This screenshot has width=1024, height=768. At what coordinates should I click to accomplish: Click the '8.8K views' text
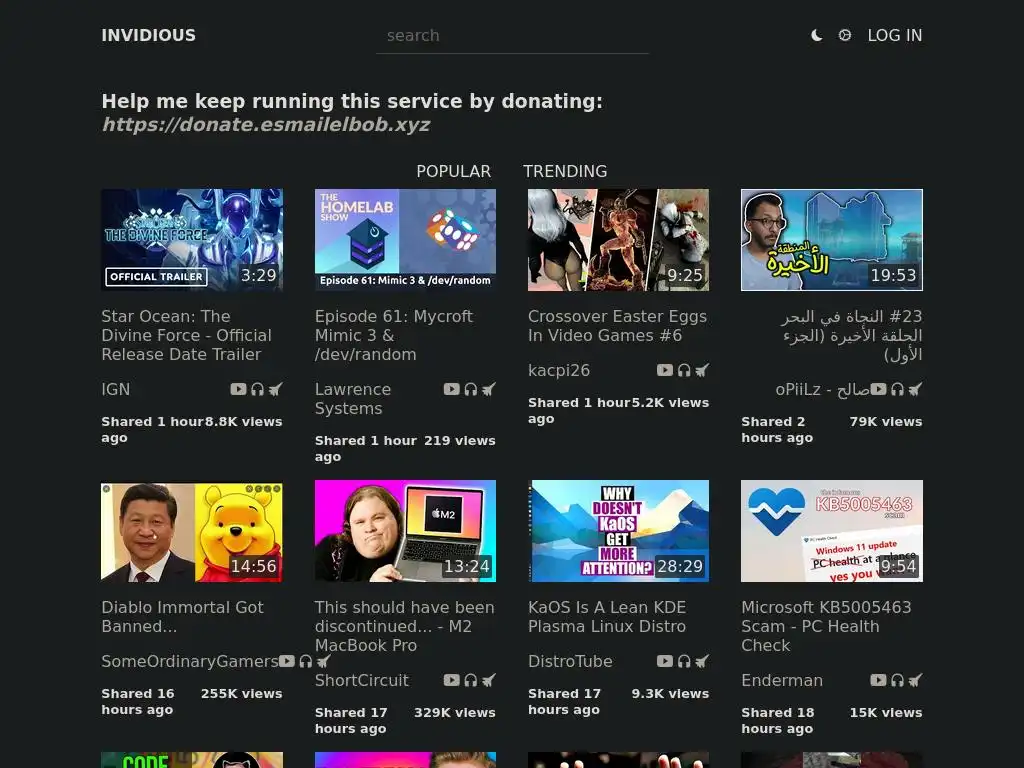244,421
